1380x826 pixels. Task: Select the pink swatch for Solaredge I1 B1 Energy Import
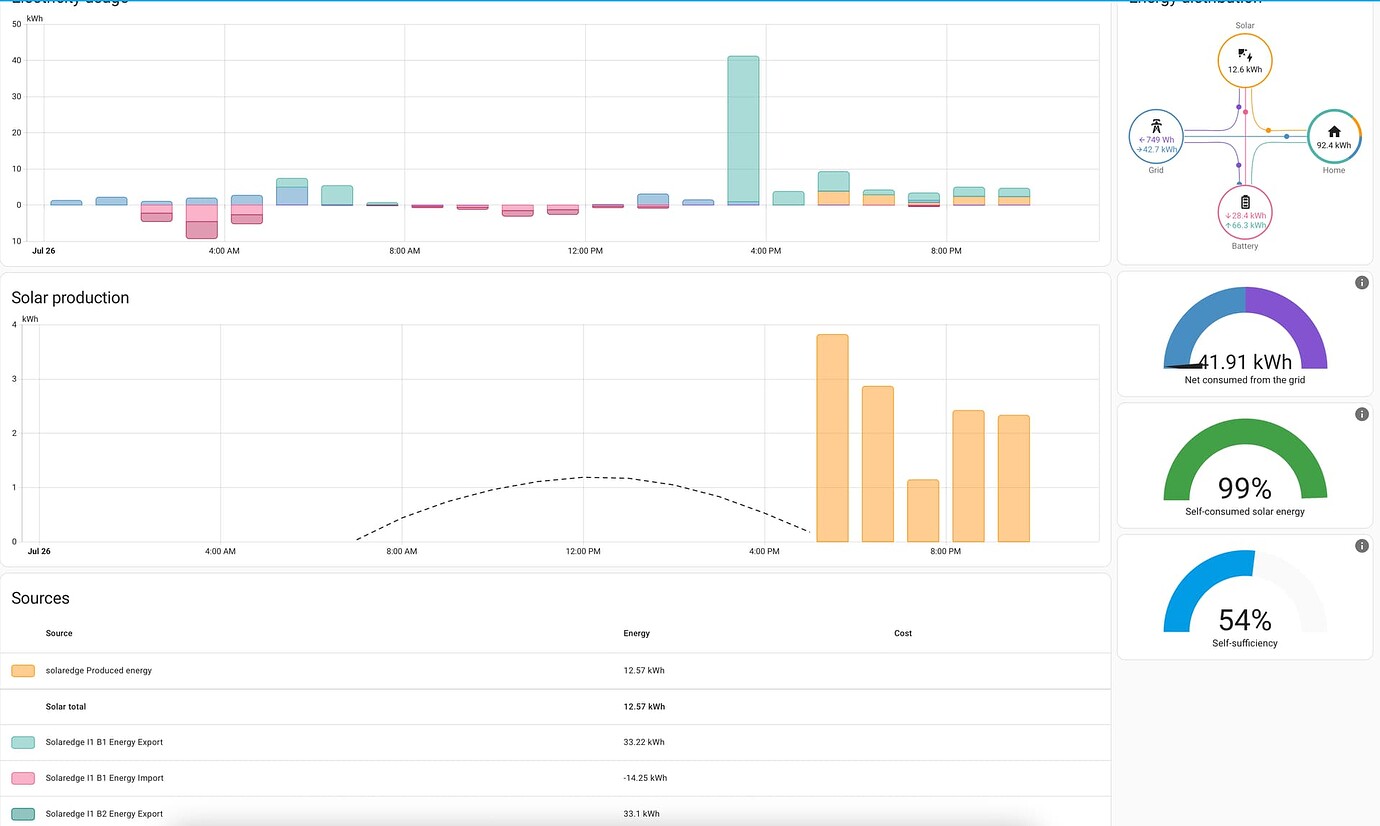pyautogui.click(x=22, y=778)
